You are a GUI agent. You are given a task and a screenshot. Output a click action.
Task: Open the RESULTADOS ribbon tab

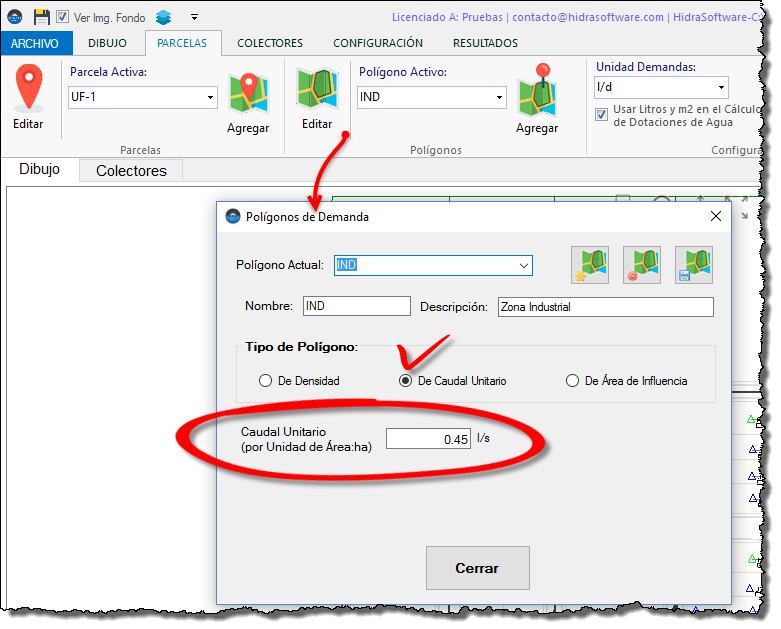485,43
